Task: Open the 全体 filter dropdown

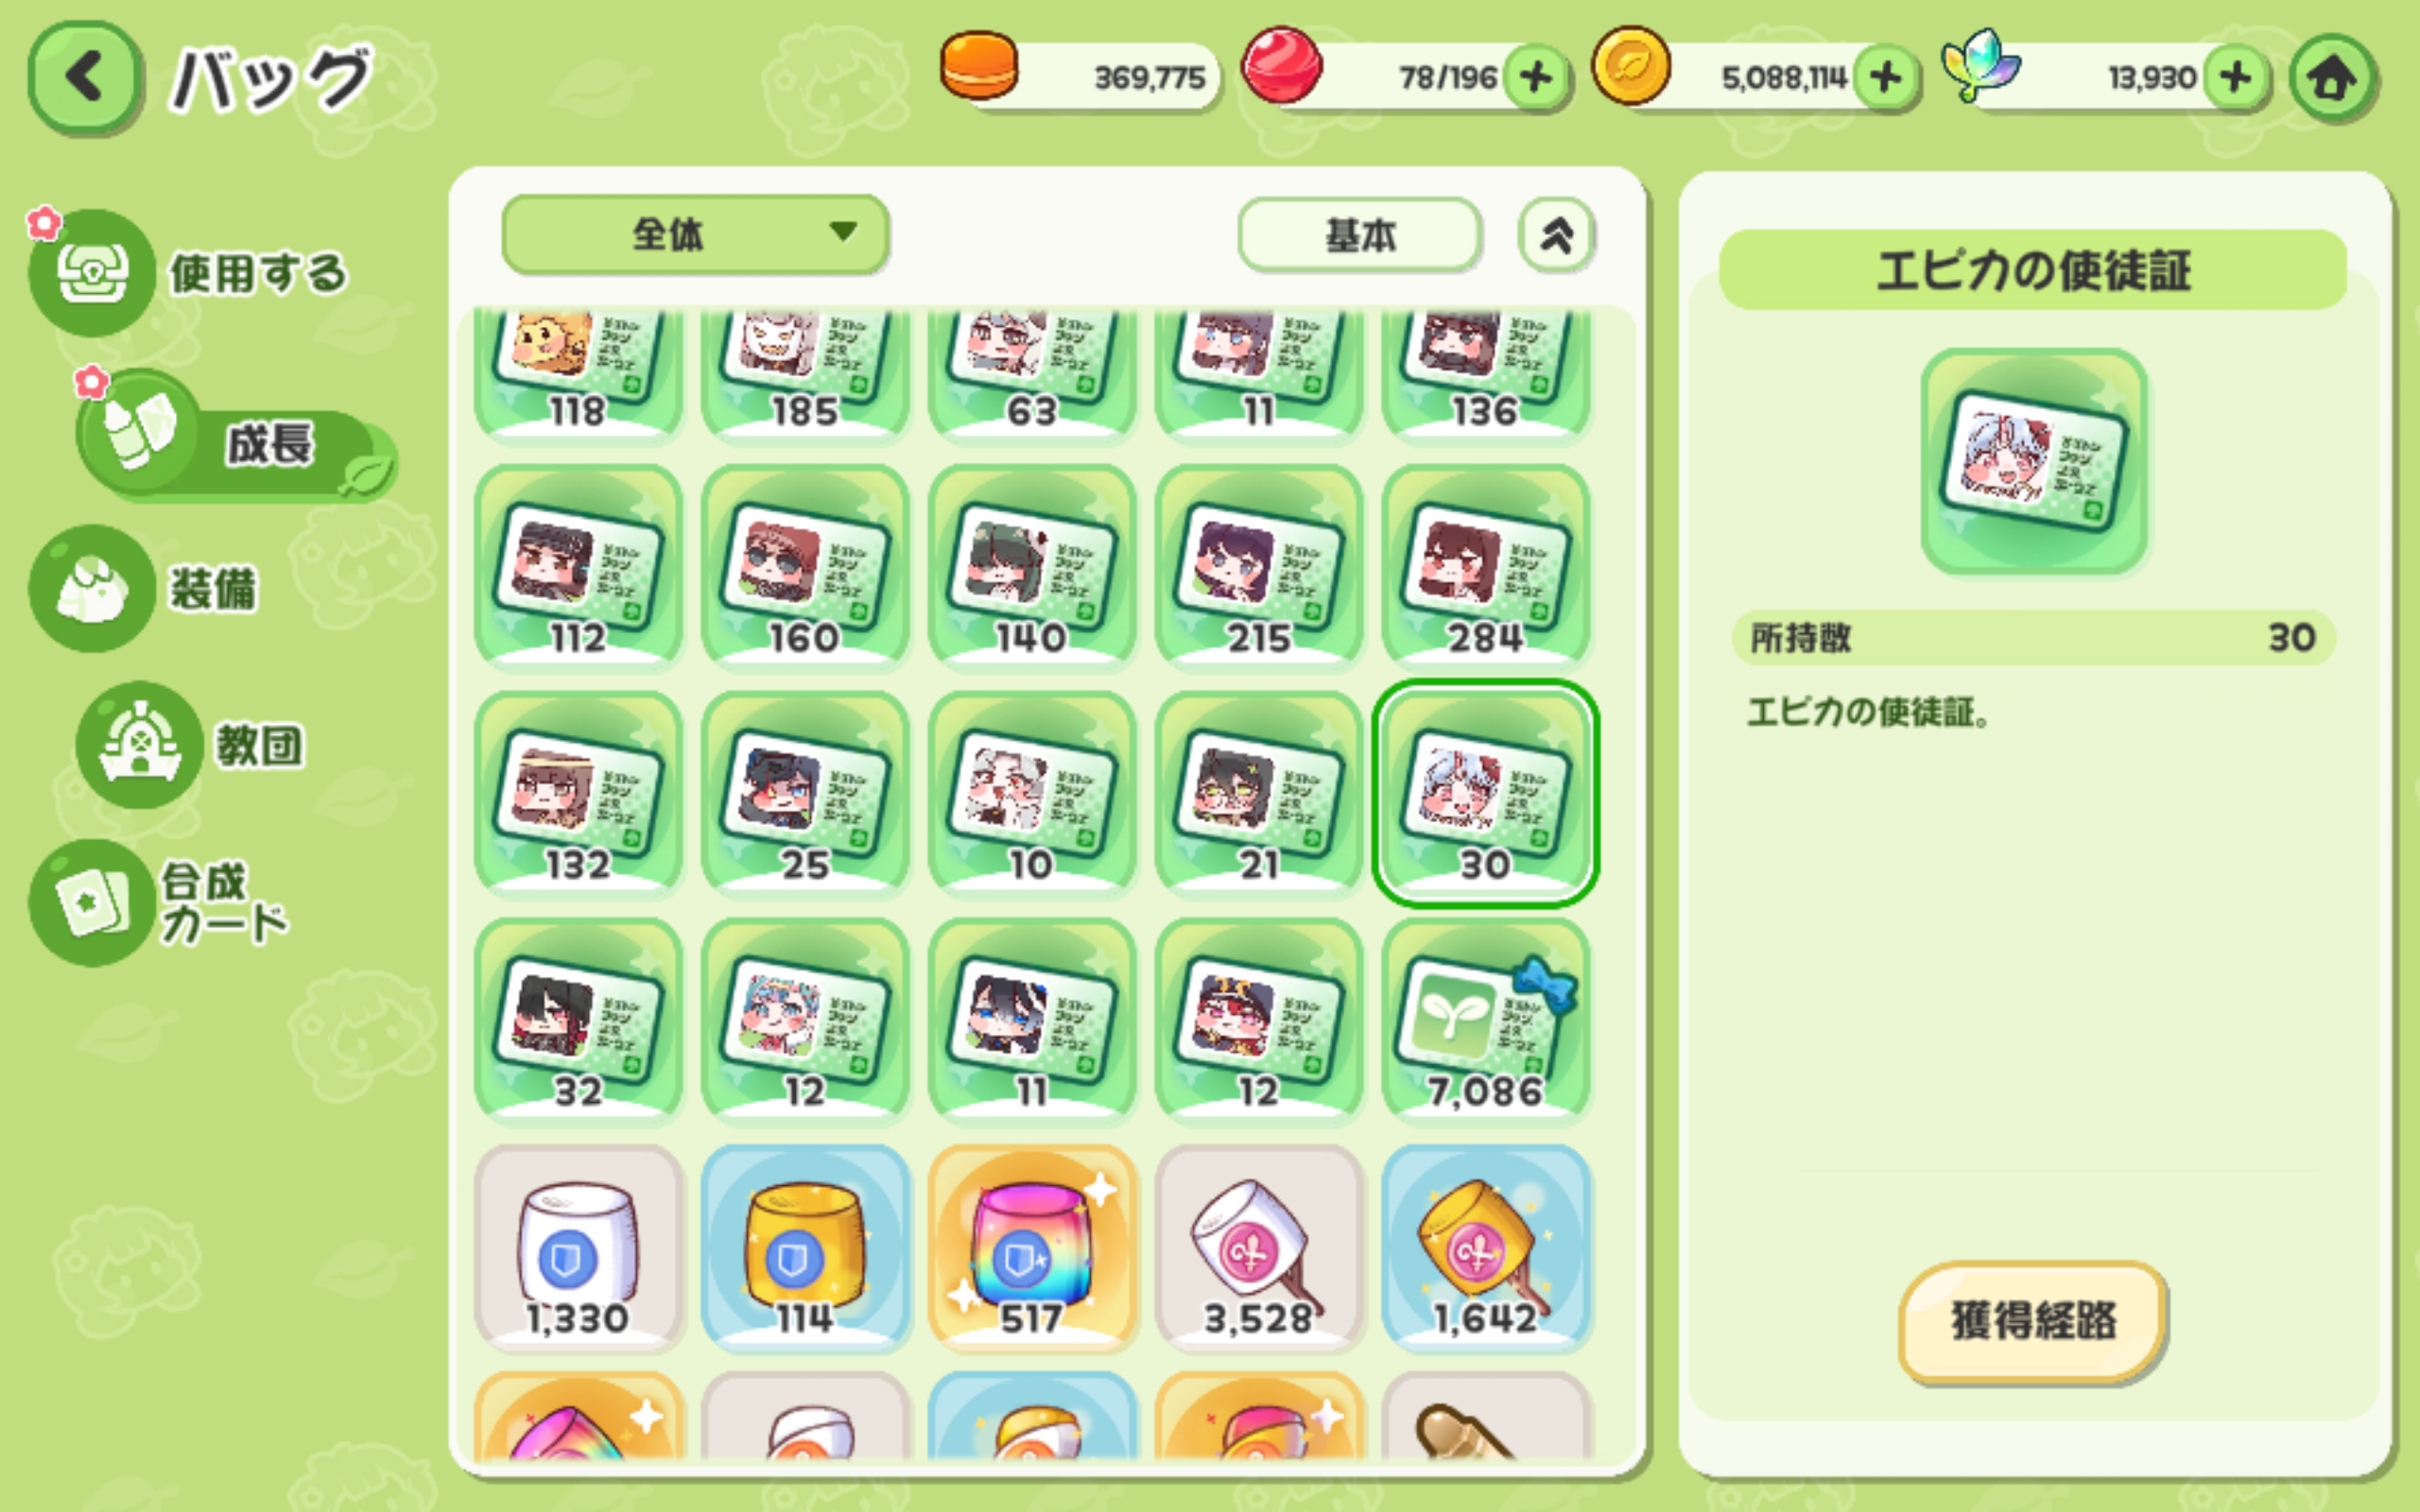Action: pos(695,234)
